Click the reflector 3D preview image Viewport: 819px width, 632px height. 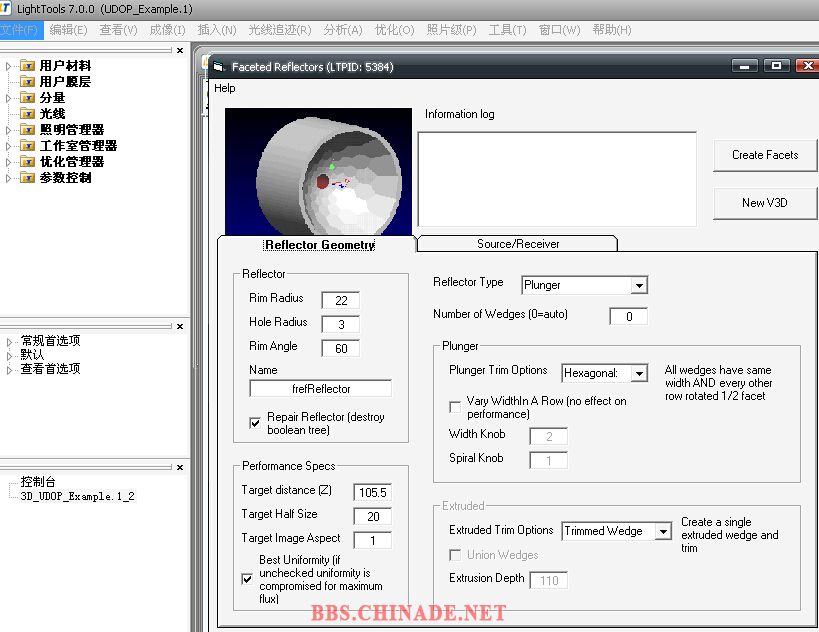(x=318, y=171)
